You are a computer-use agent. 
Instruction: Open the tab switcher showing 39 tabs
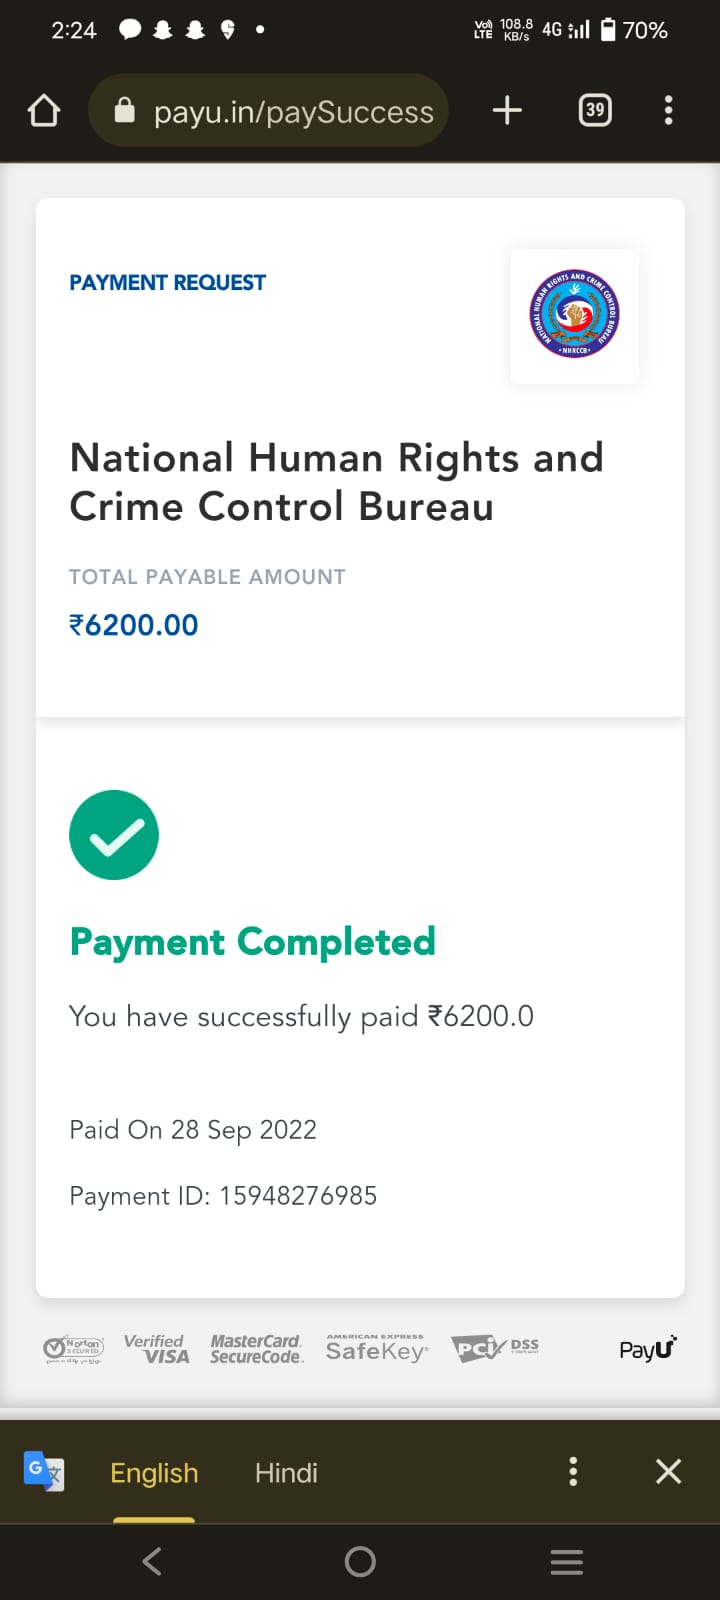[x=595, y=110]
